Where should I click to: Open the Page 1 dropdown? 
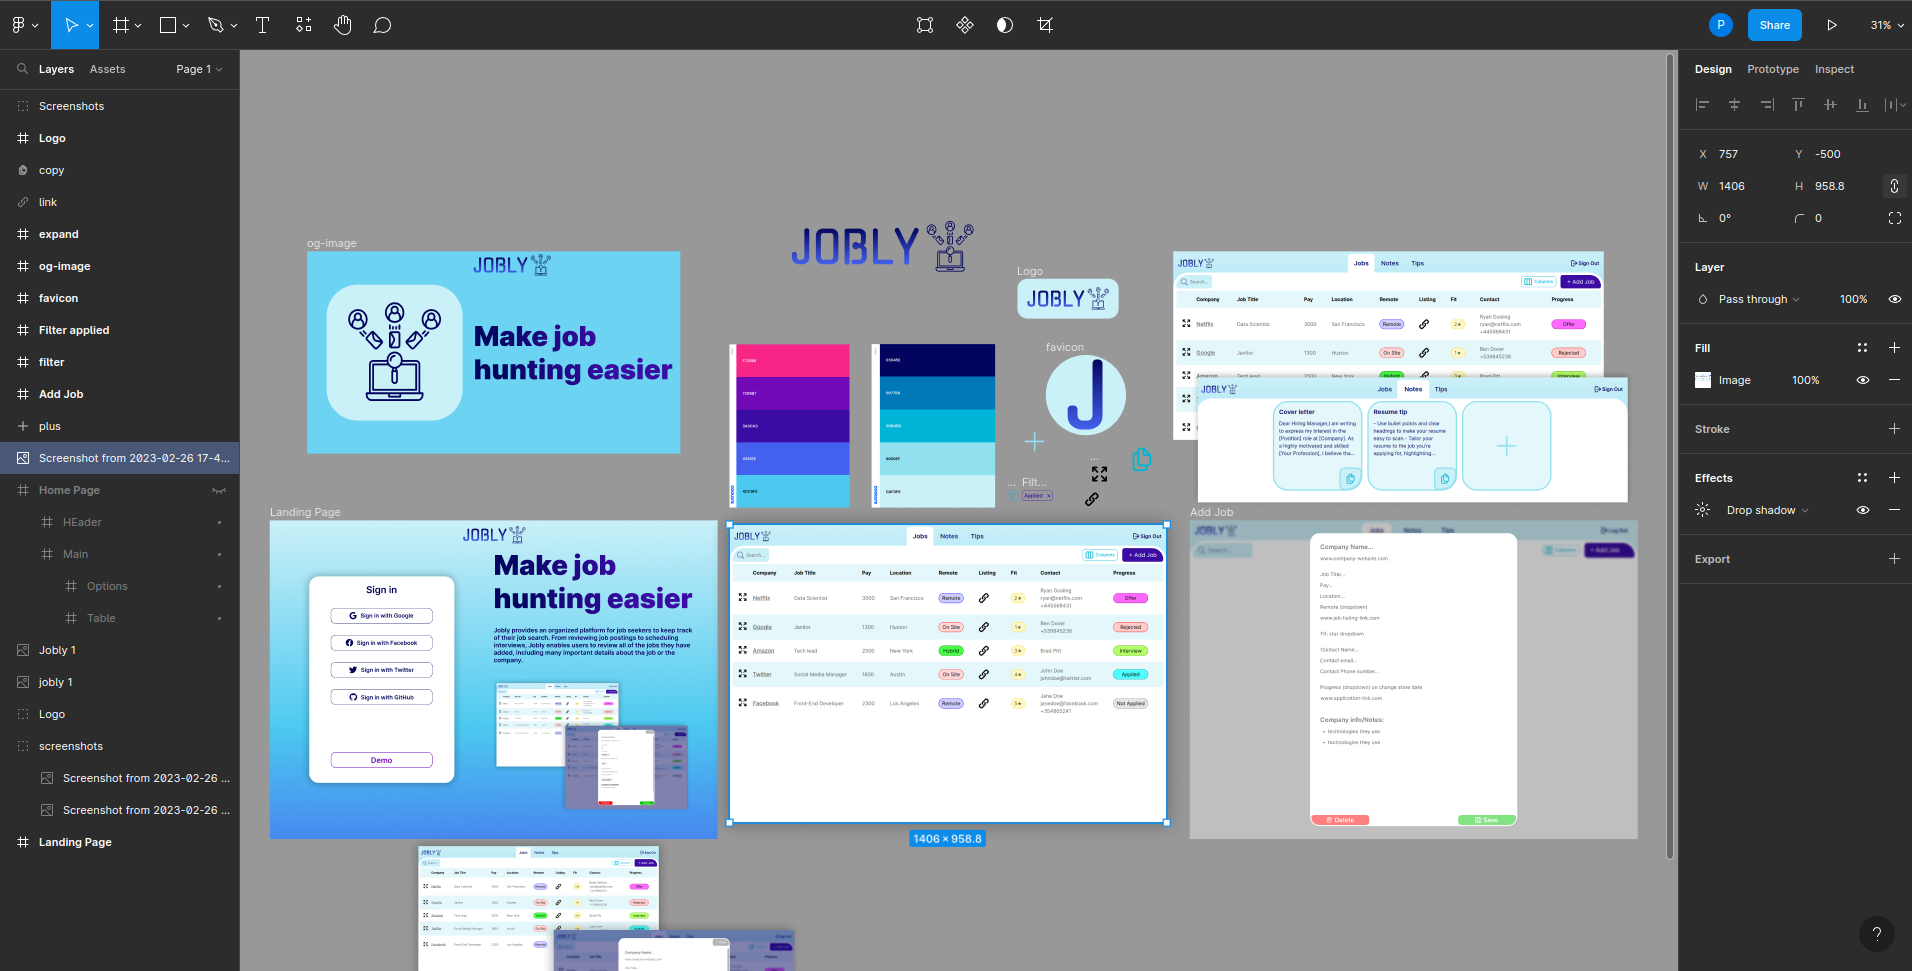click(x=199, y=69)
